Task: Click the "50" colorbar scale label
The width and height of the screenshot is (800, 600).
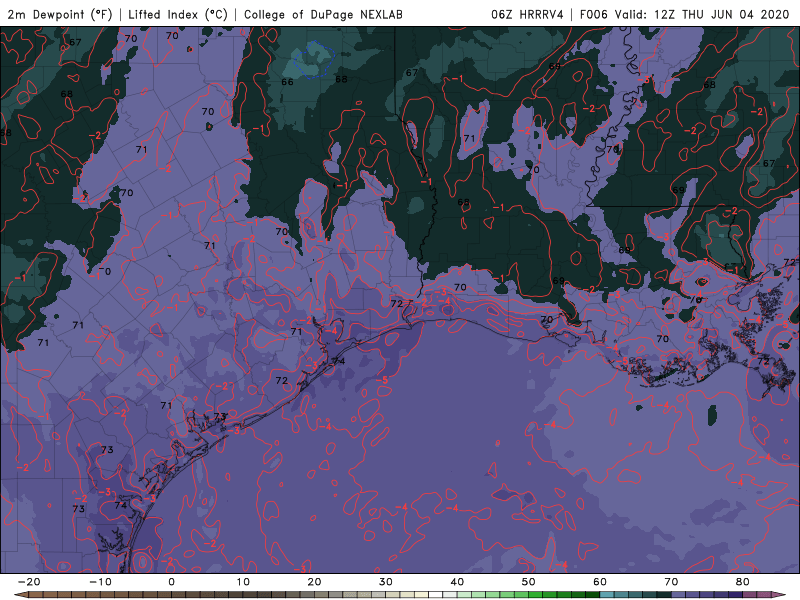Action: point(529,582)
